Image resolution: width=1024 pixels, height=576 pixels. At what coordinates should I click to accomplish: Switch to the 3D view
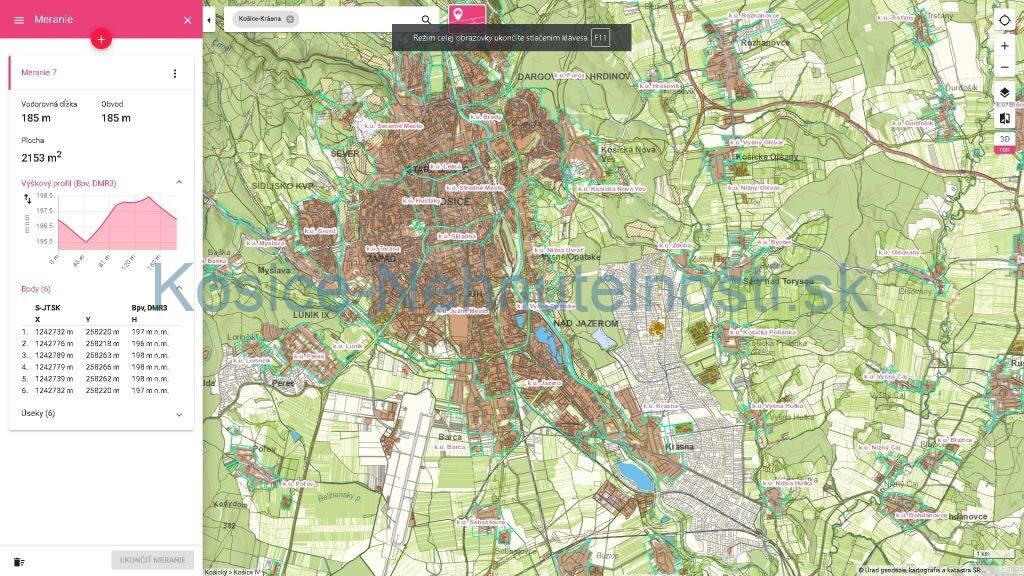1004,139
